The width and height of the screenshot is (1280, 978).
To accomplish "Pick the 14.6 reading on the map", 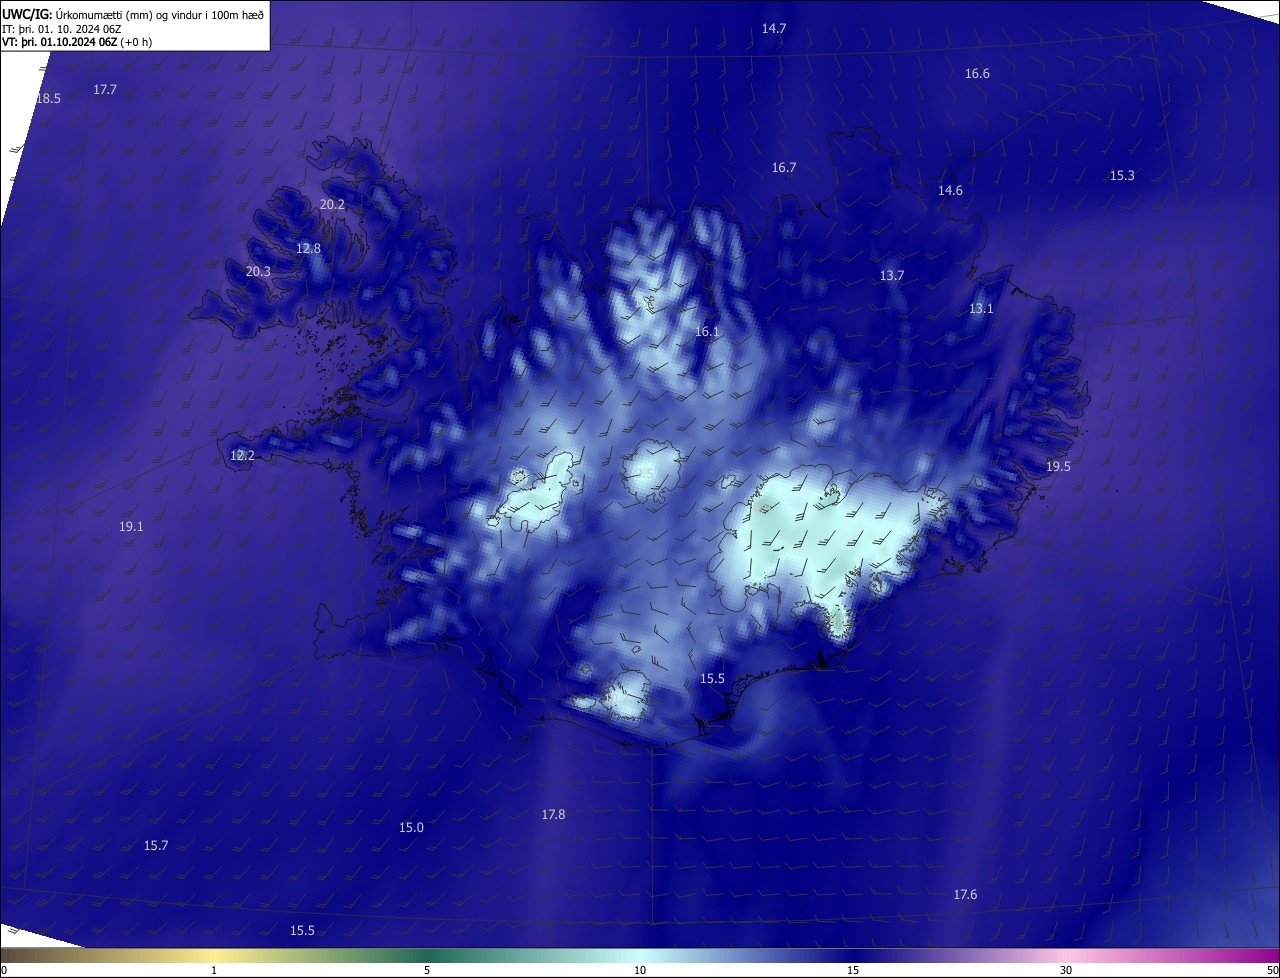I will (x=950, y=191).
